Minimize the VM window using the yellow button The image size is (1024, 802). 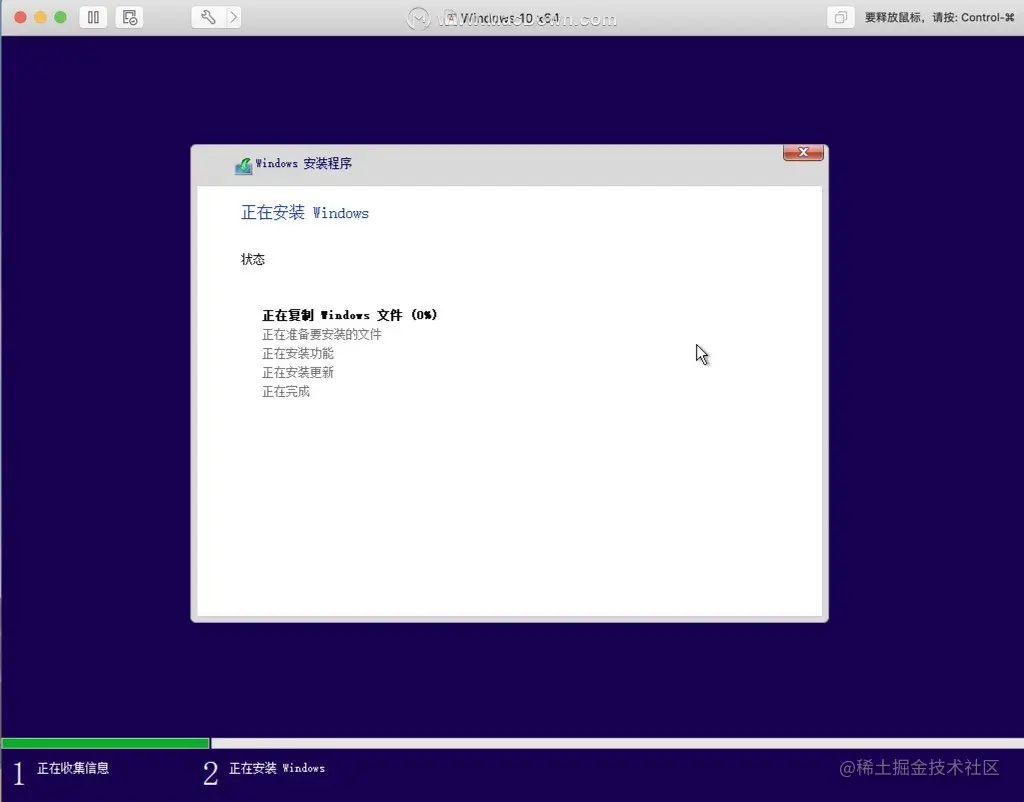coord(40,17)
